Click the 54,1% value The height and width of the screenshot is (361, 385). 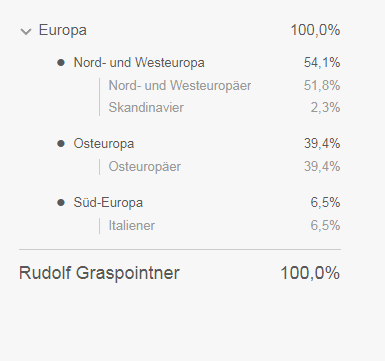(x=322, y=63)
